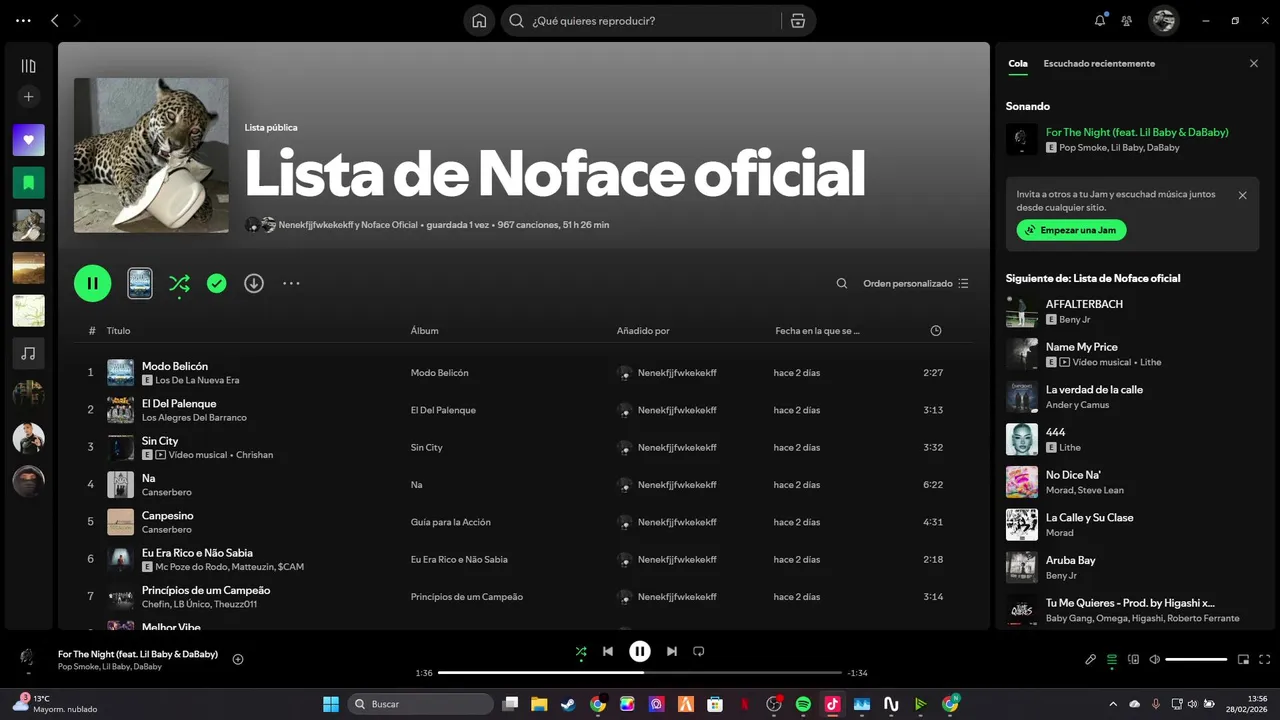Image resolution: width=1280 pixels, height=720 pixels.
Task: Open the playlist preview thumbnail button
Action: pos(140,283)
